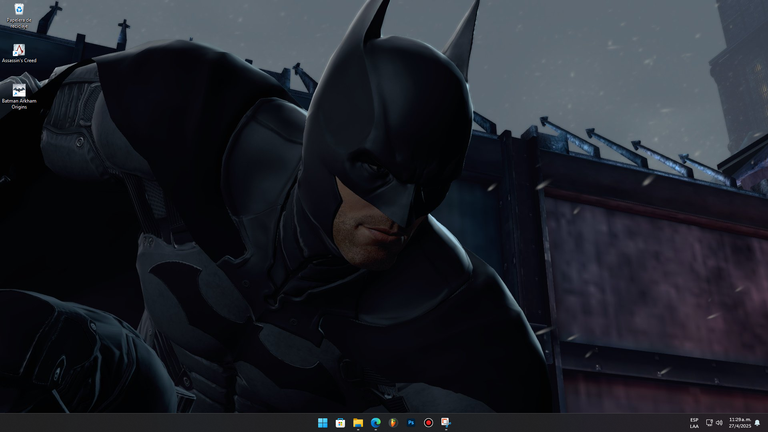Open Microsoft Edge from the taskbar
The width and height of the screenshot is (768, 432).
pos(376,423)
